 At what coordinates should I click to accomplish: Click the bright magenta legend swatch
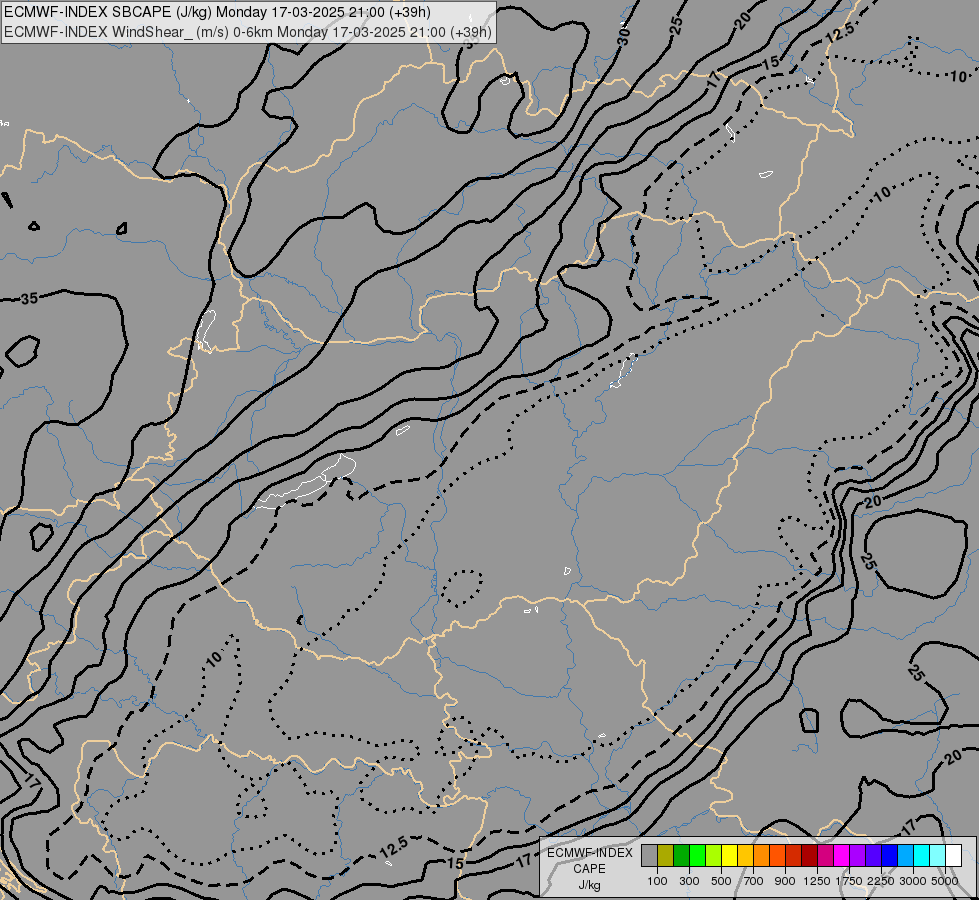842,855
